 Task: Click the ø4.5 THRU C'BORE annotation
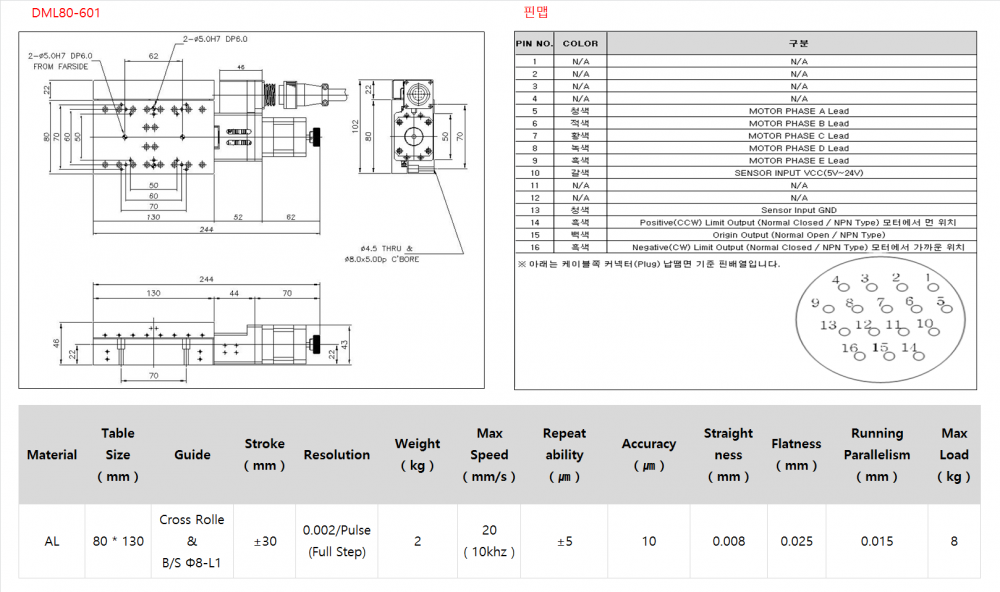click(385, 253)
